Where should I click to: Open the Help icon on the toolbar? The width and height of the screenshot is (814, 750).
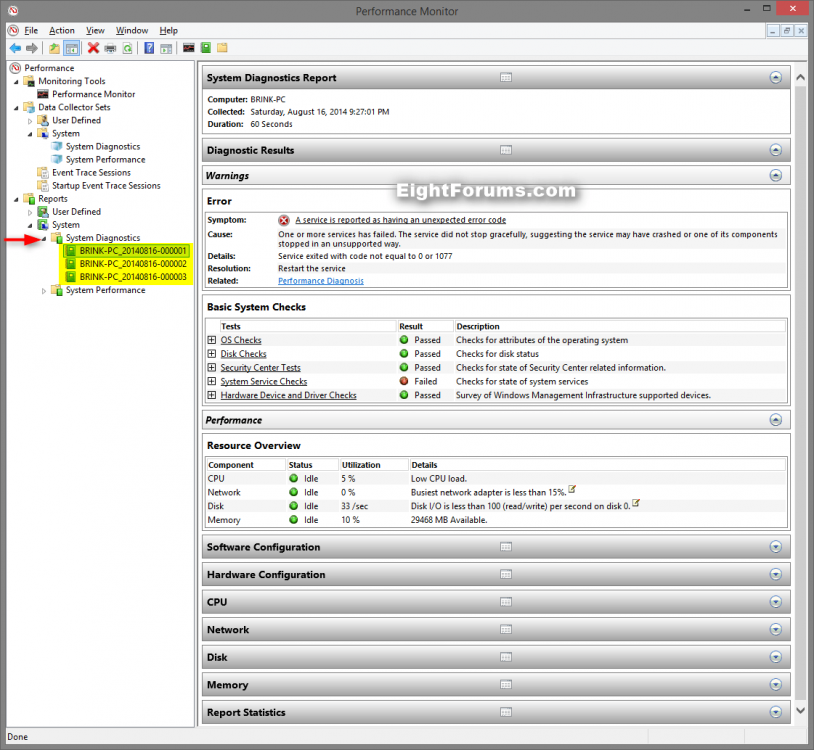coord(148,47)
